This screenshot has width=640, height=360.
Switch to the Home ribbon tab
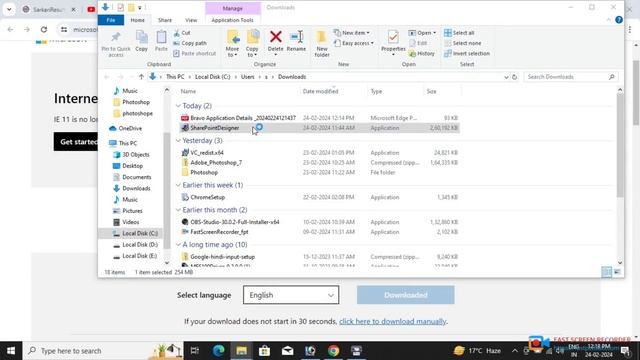click(138, 20)
